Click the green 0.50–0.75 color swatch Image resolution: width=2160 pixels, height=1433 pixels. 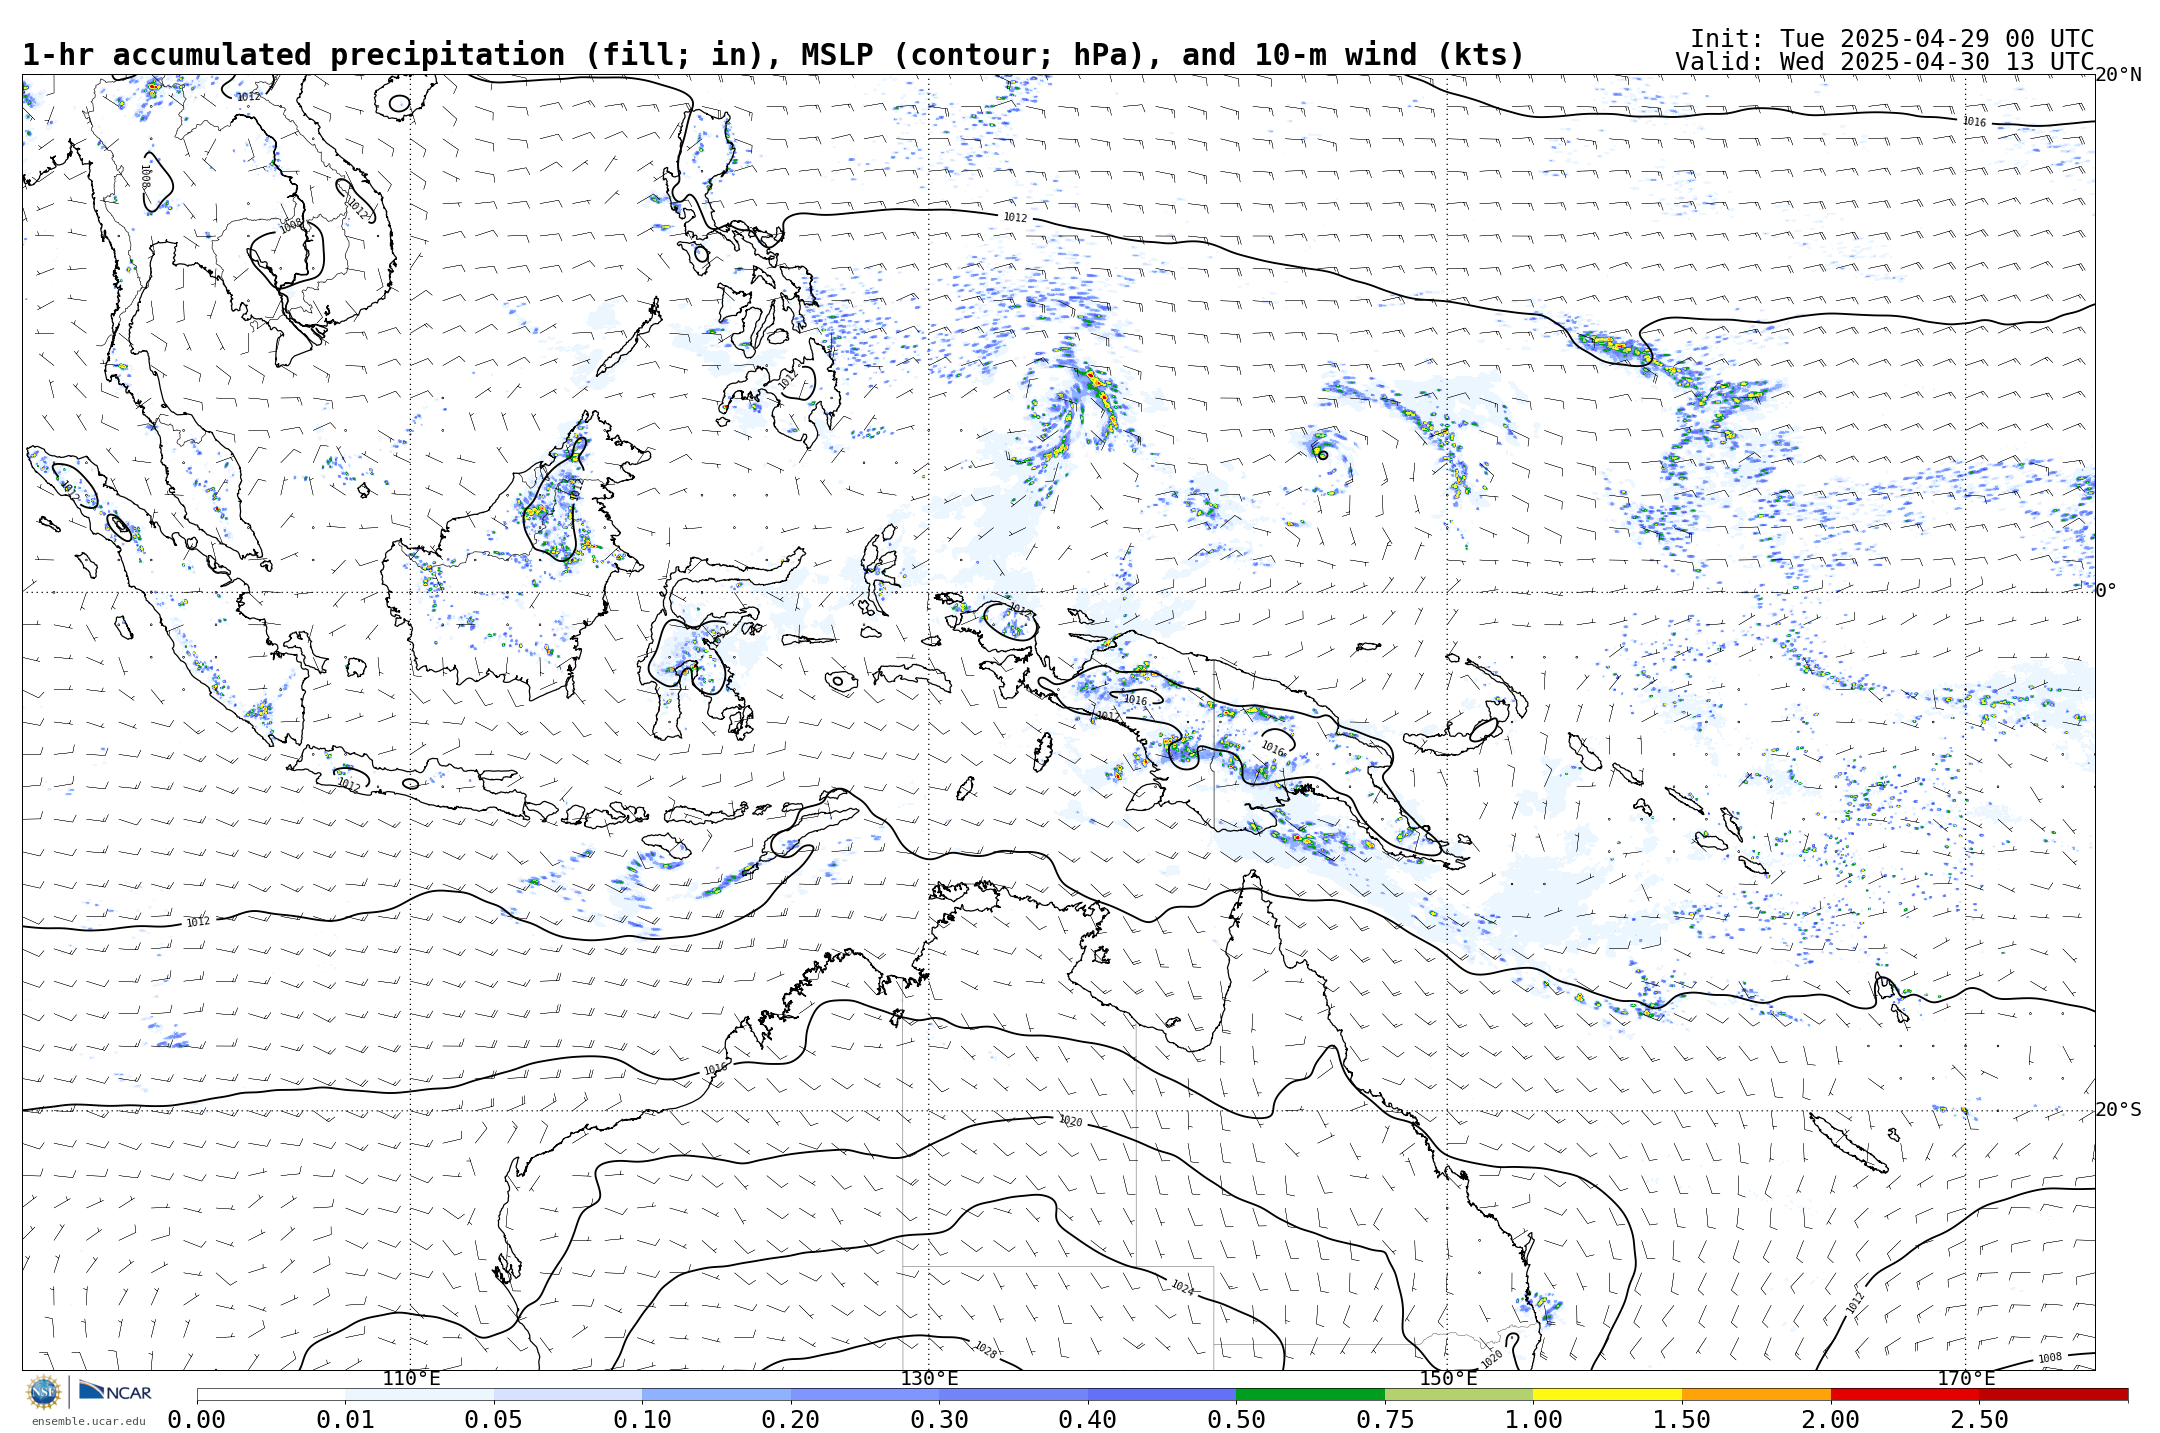pos(1310,1394)
